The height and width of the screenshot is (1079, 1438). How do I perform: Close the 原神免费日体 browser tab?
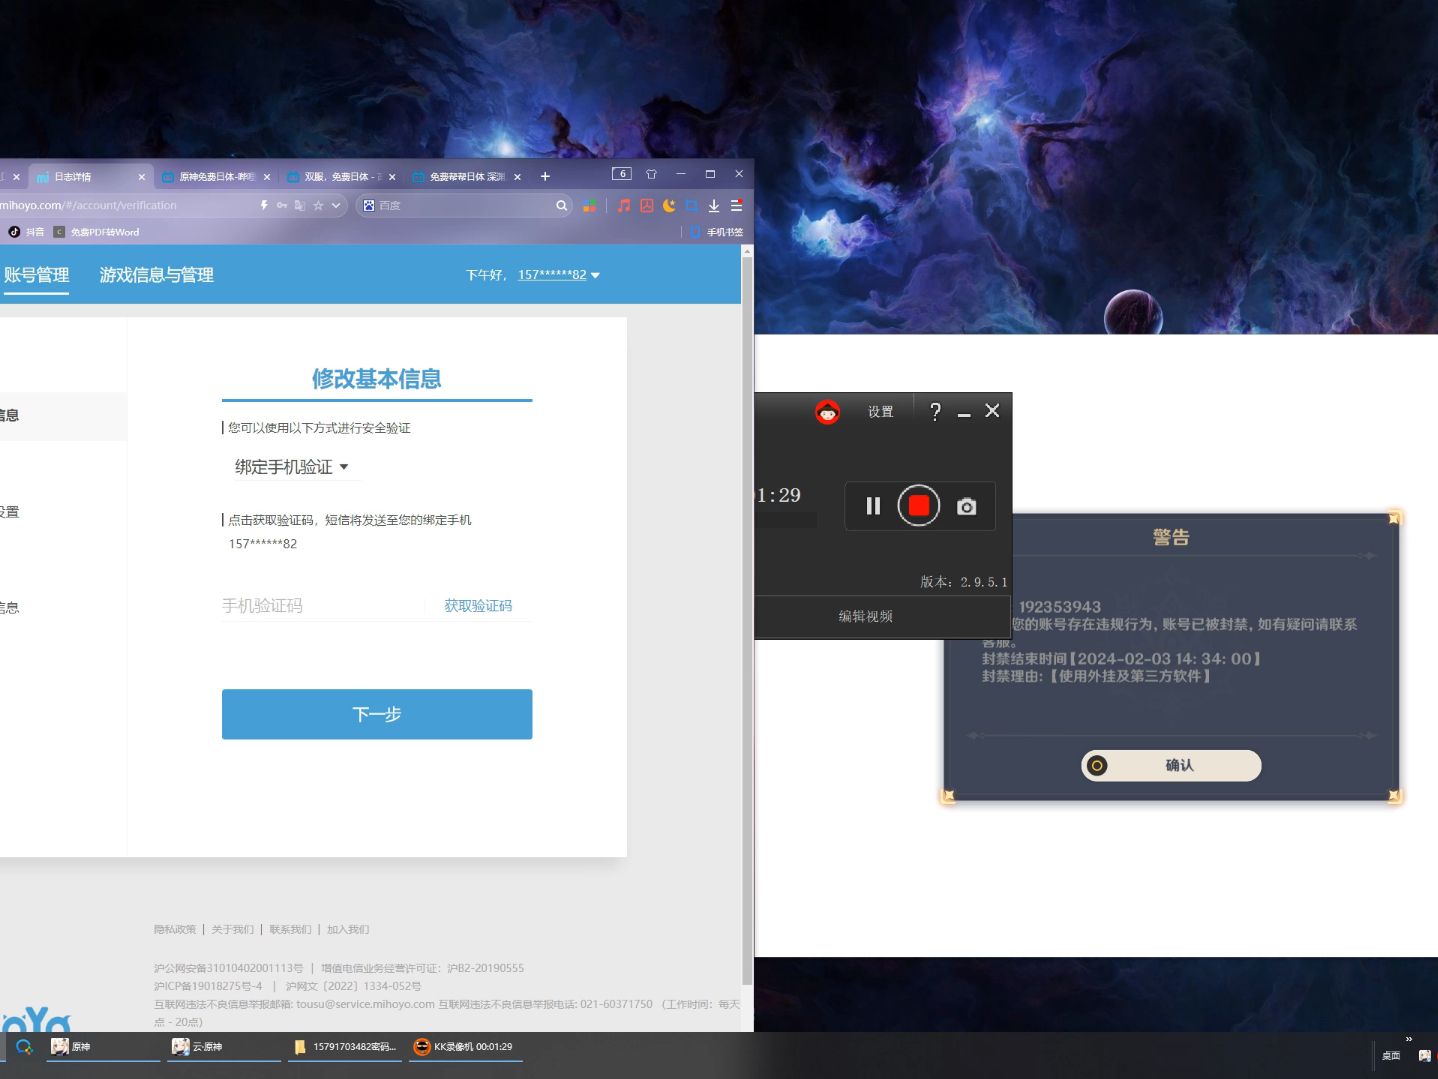point(266,177)
